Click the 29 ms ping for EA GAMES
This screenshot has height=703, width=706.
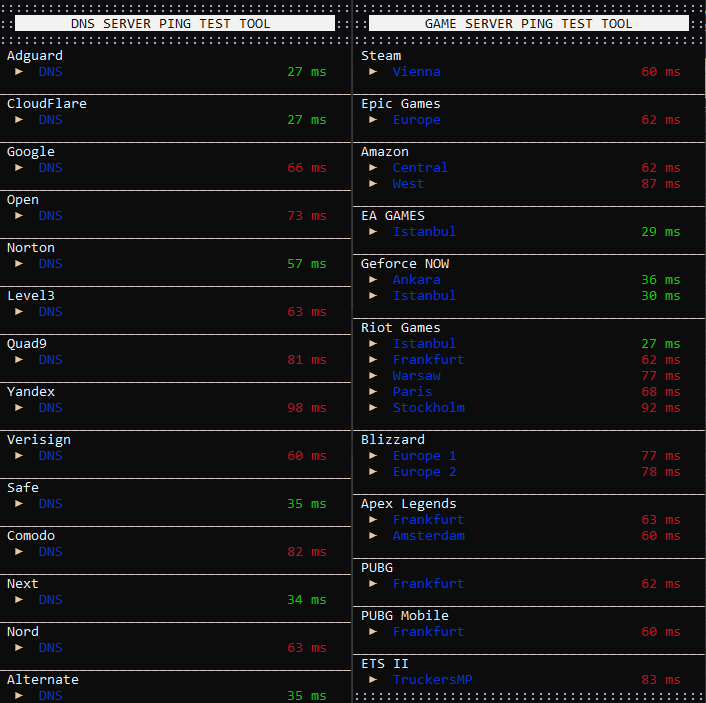(661, 231)
